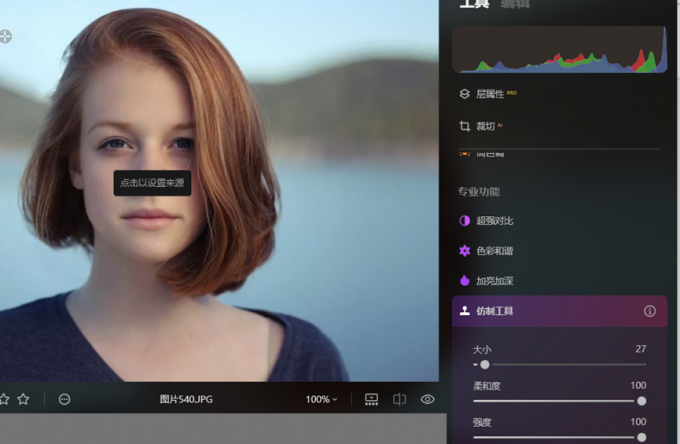Click the fully visible star rating icon
This screenshot has width=680, height=444.
(x=23, y=399)
